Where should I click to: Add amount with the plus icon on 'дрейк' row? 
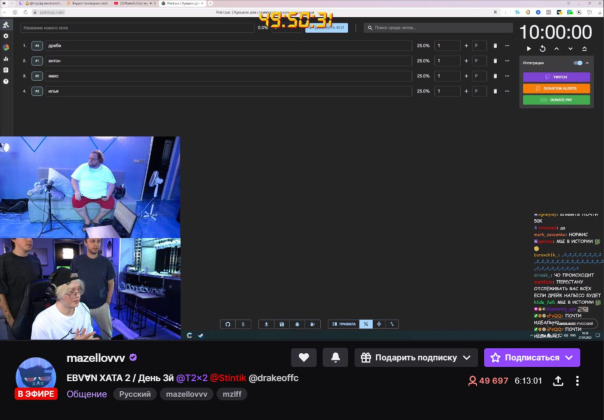tap(466, 45)
